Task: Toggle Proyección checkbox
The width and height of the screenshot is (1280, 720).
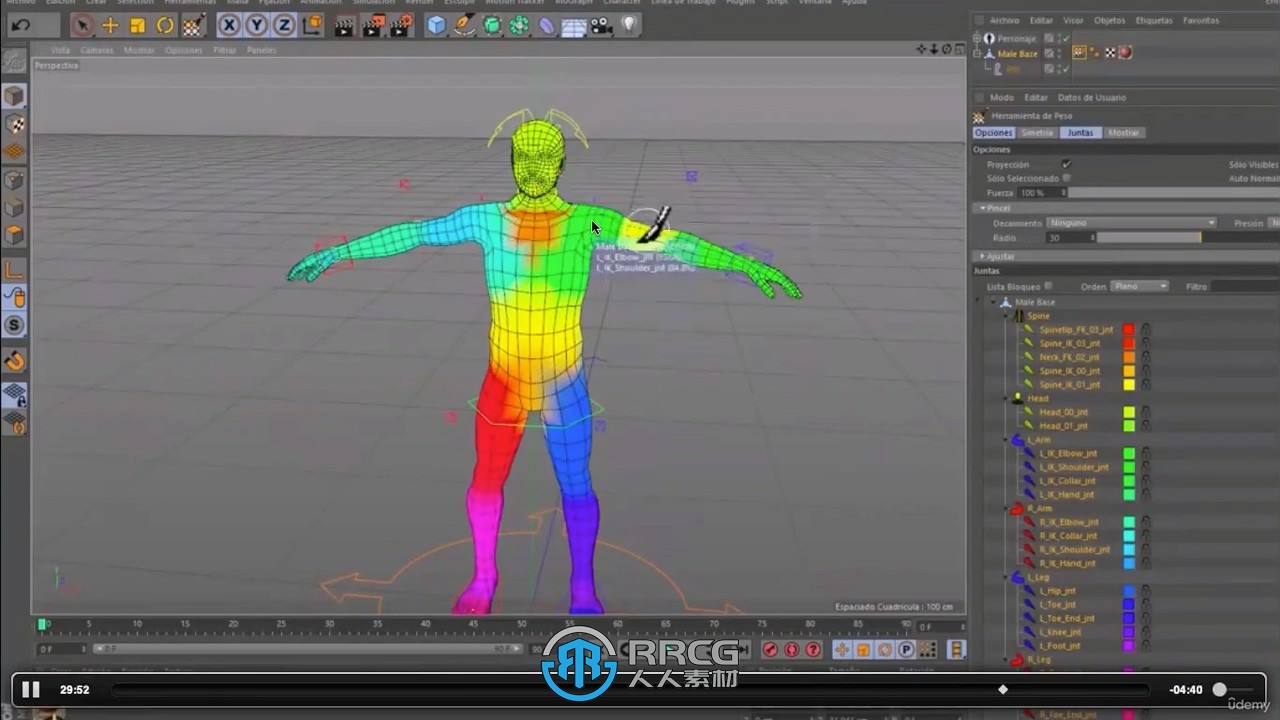Action: [x=1066, y=164]
